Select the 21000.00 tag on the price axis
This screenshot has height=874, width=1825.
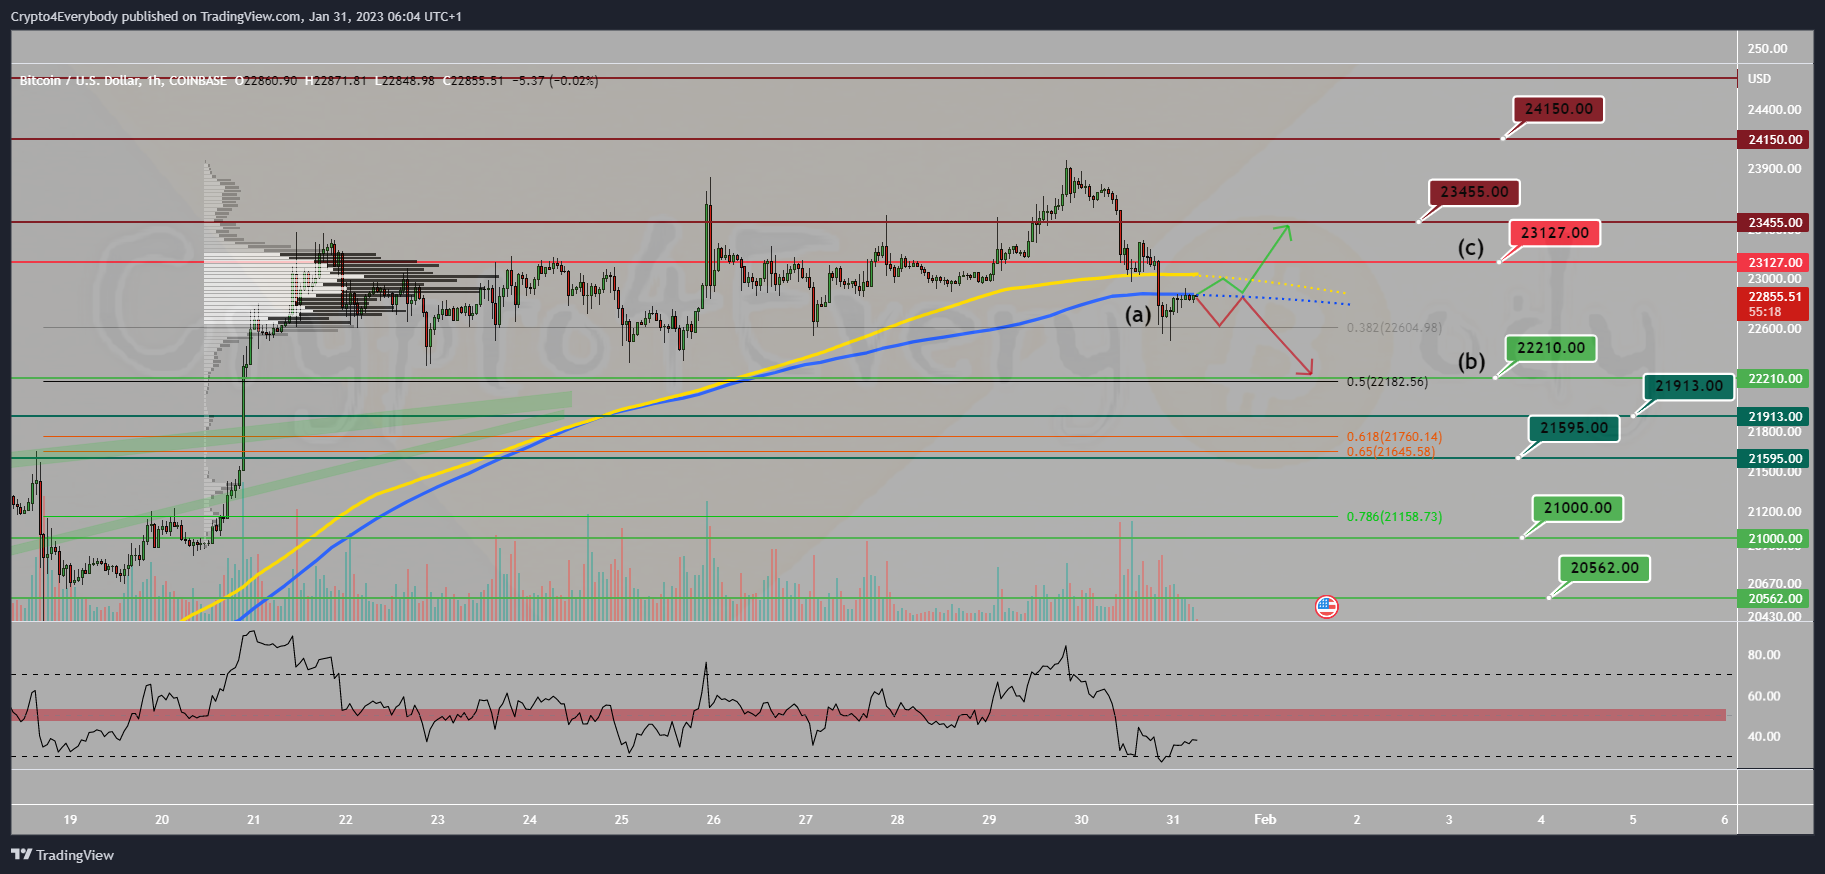click(1775, 539)
